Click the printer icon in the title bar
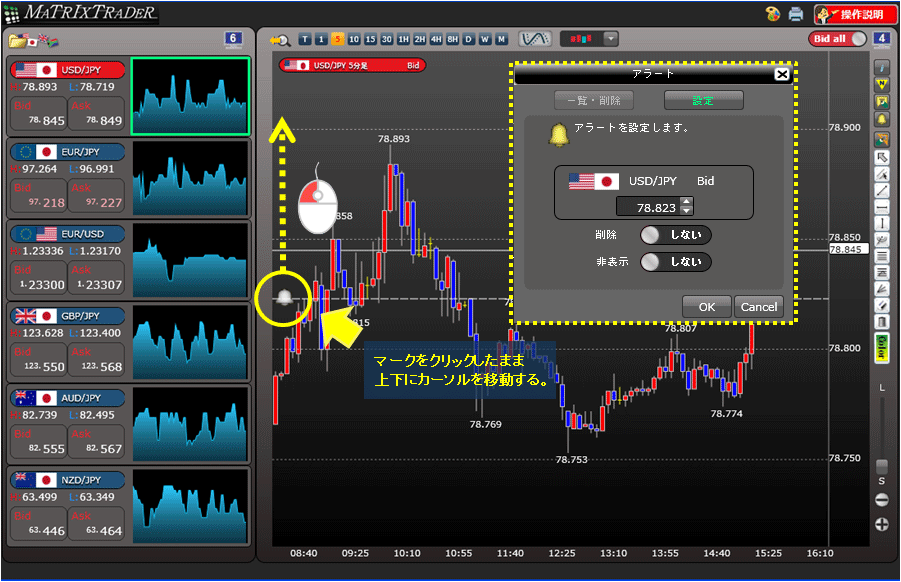 point(795,14)
